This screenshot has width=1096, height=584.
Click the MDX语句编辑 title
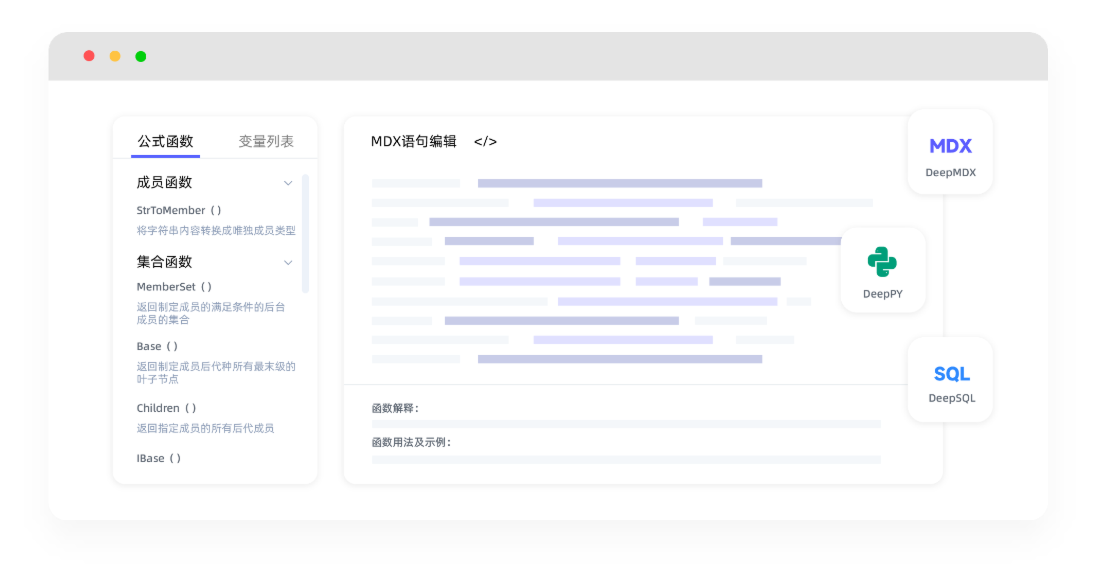pyautogui.click(x=413, y=142)
